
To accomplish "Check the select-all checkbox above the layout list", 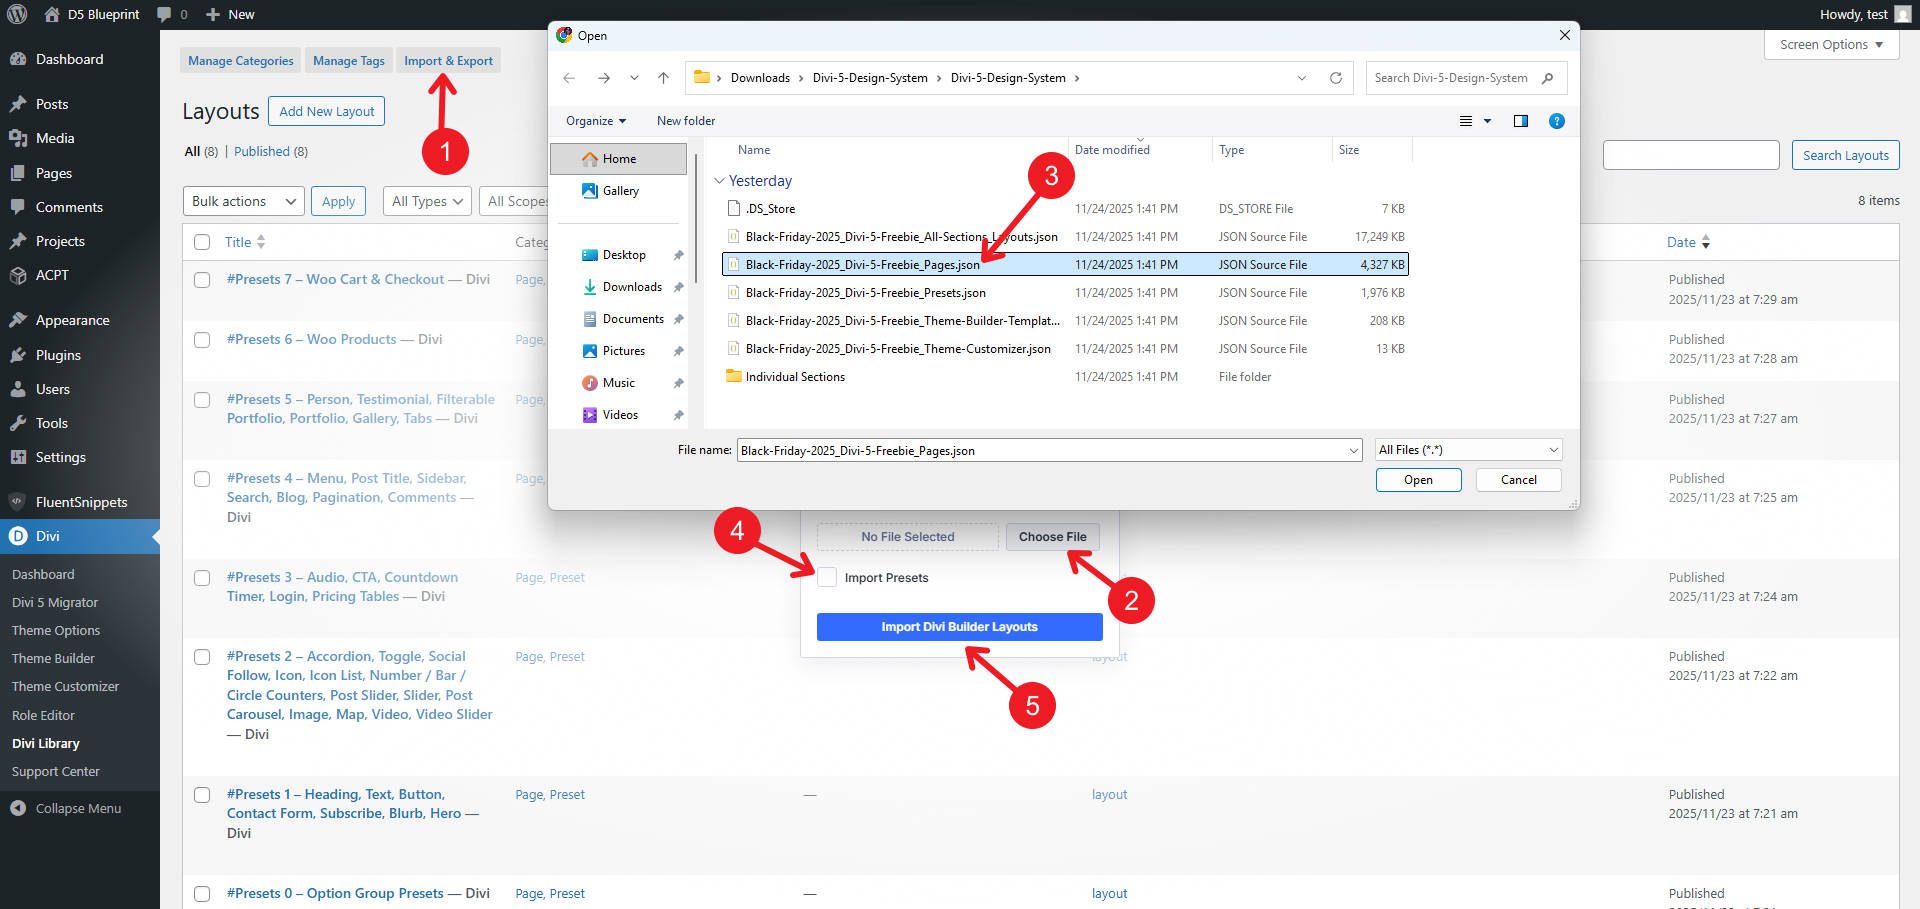I will pos(202,242).
